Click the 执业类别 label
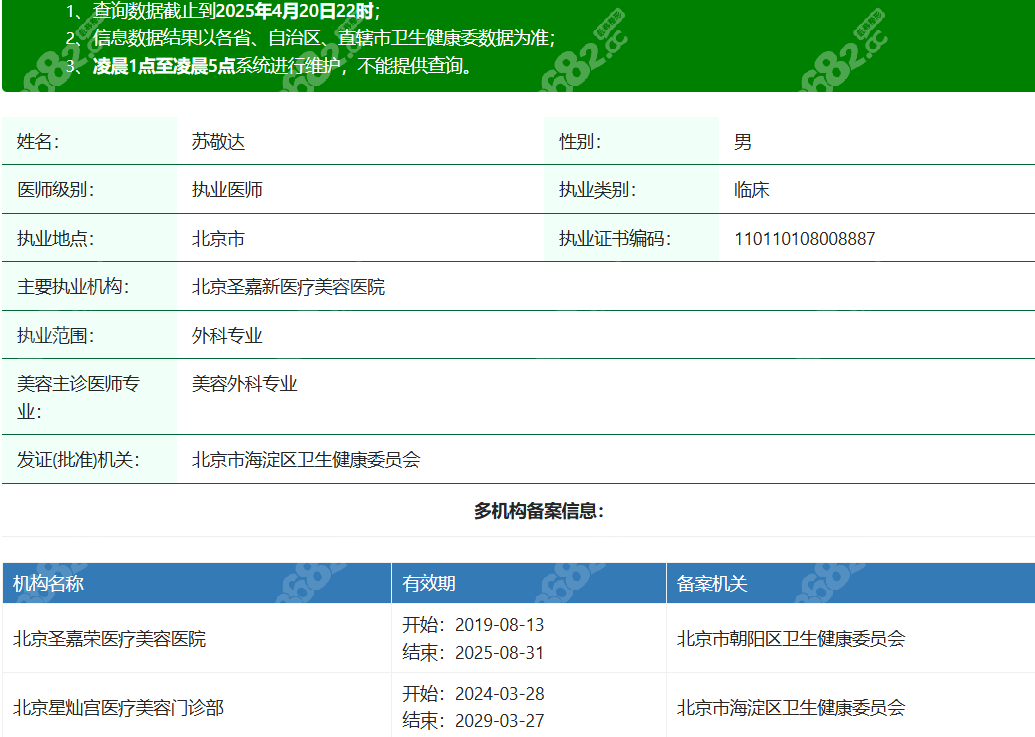The height and width of the screenshot is (737, 1035). point(597,190)
